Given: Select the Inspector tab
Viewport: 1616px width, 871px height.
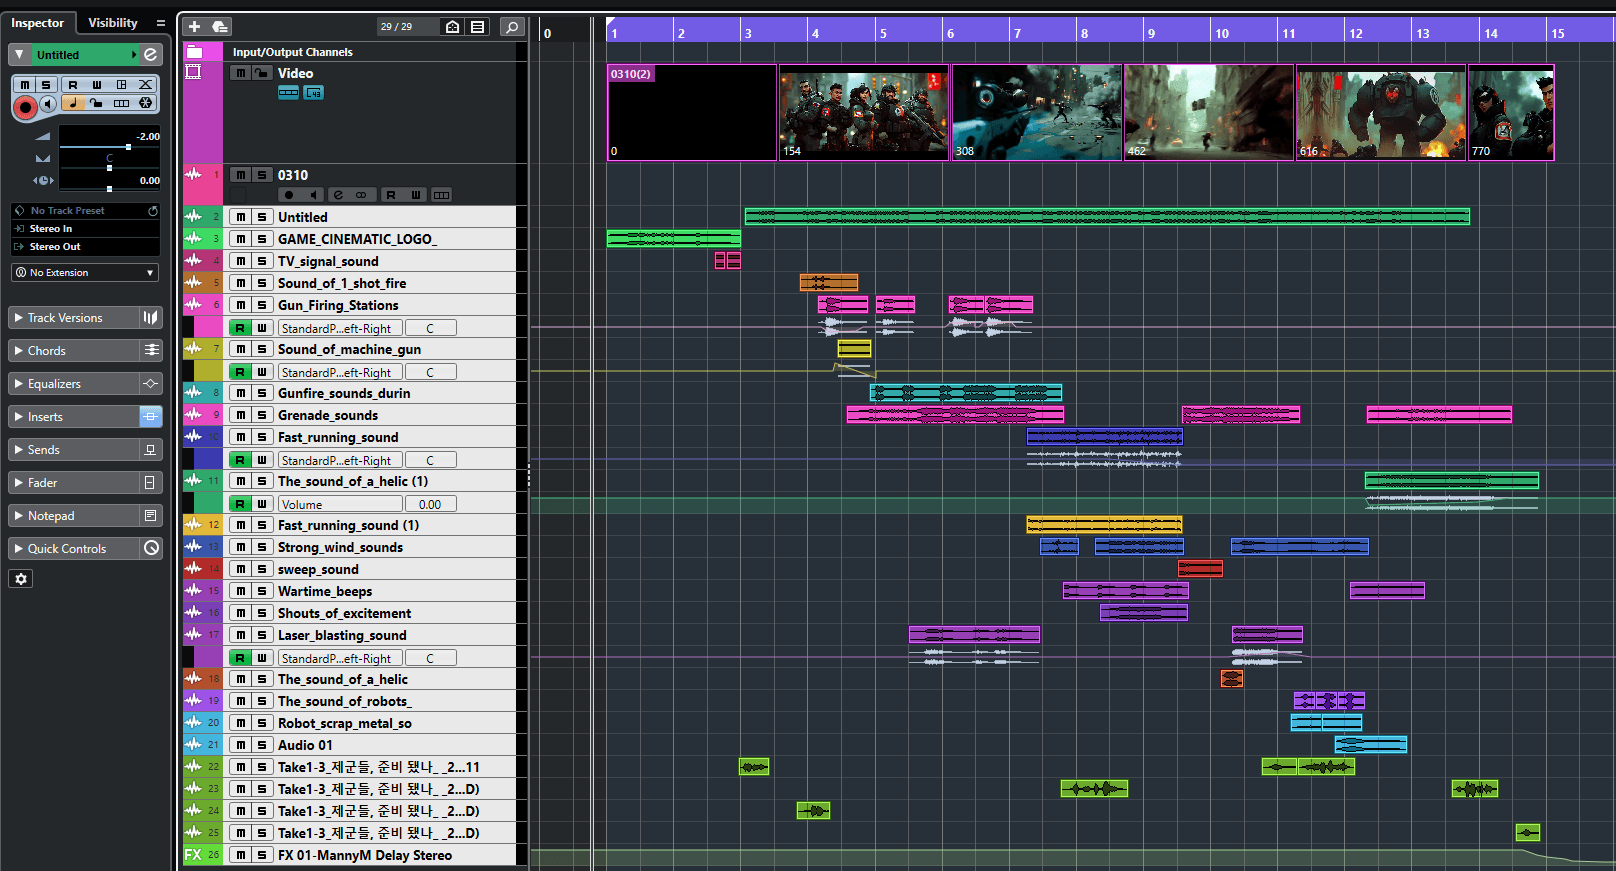Looking at the screenshot, I should 37,23.
